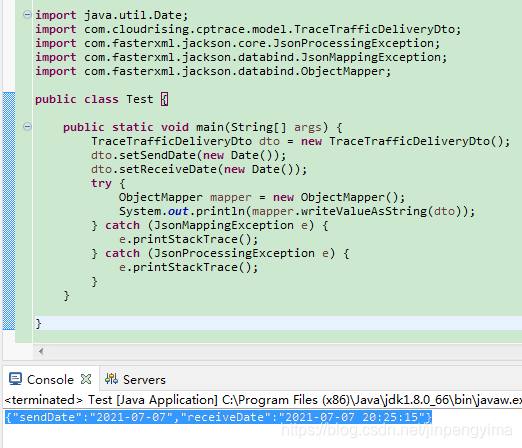The height and width of the screenshot is (448, 522).
Task: Click the dto.setReceiveDate statement
Action: pyautogui.click(x=199, y=169)
